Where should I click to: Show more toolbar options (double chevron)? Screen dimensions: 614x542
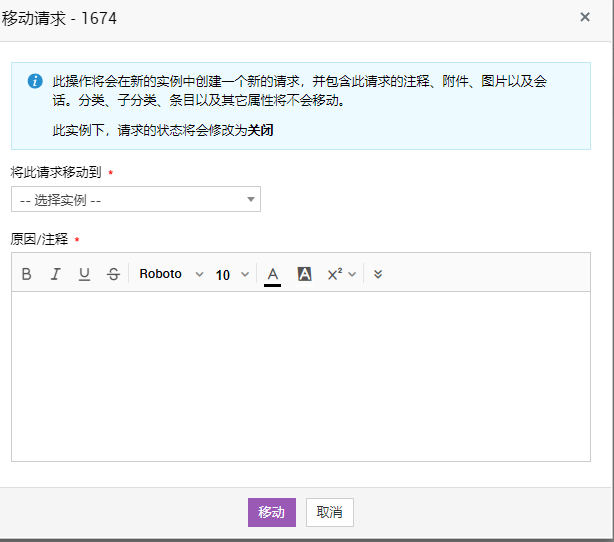click(378, 274)
